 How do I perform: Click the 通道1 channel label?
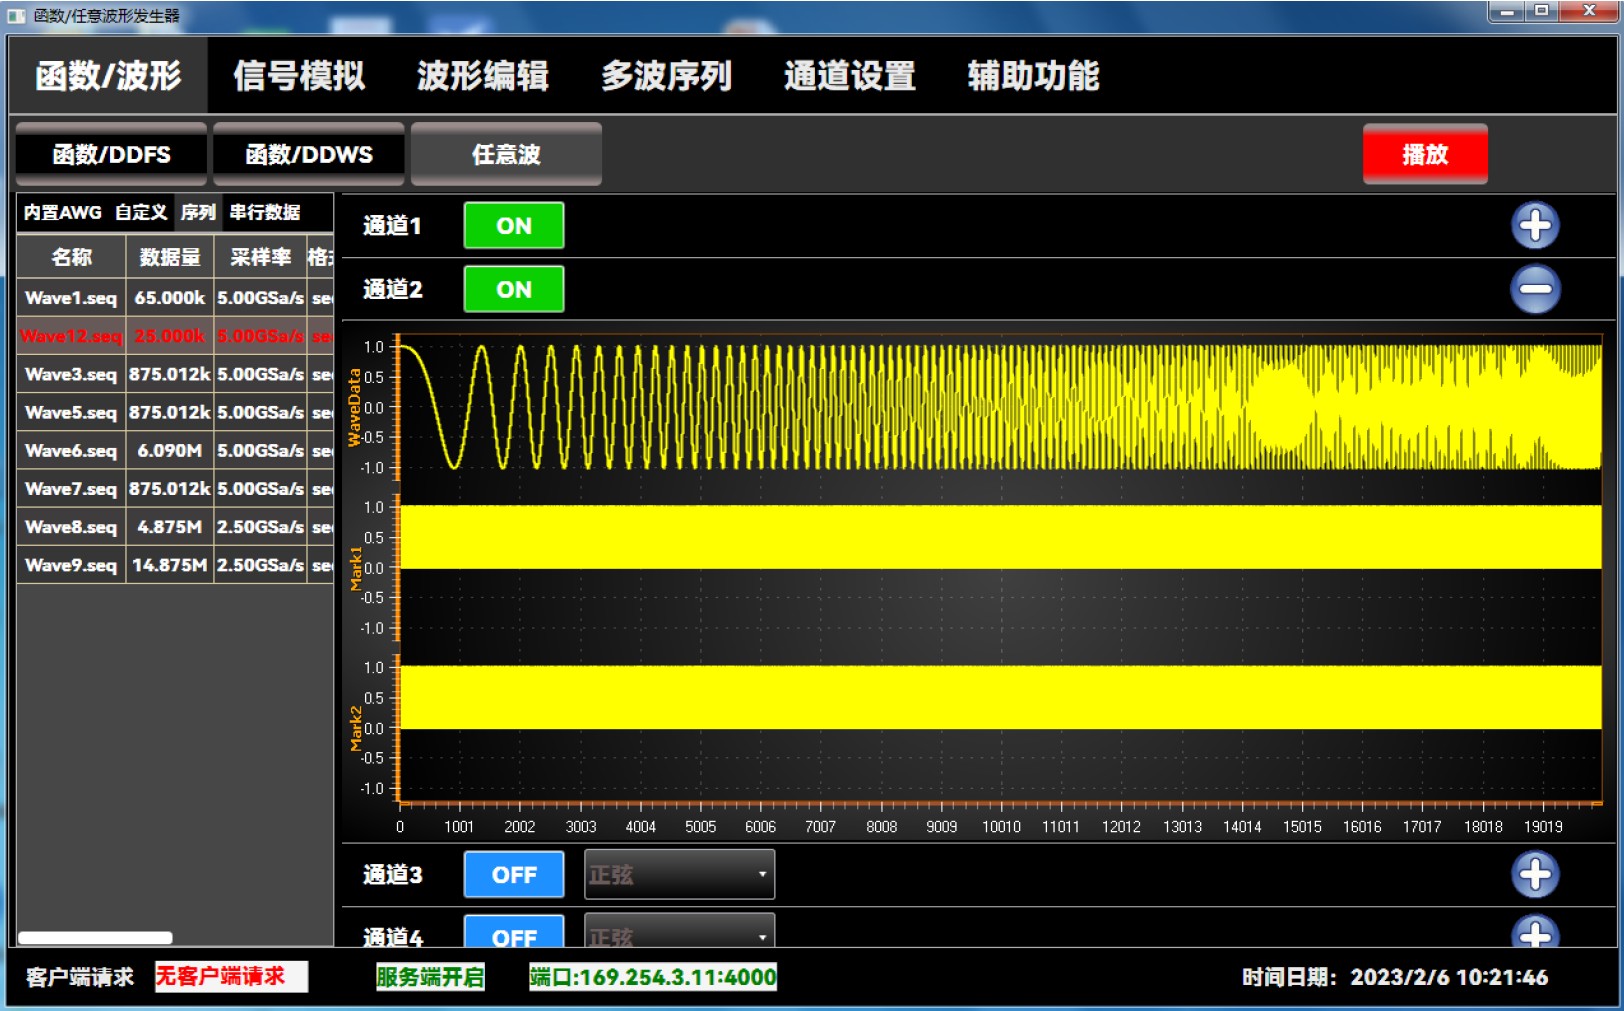point(392,226)
